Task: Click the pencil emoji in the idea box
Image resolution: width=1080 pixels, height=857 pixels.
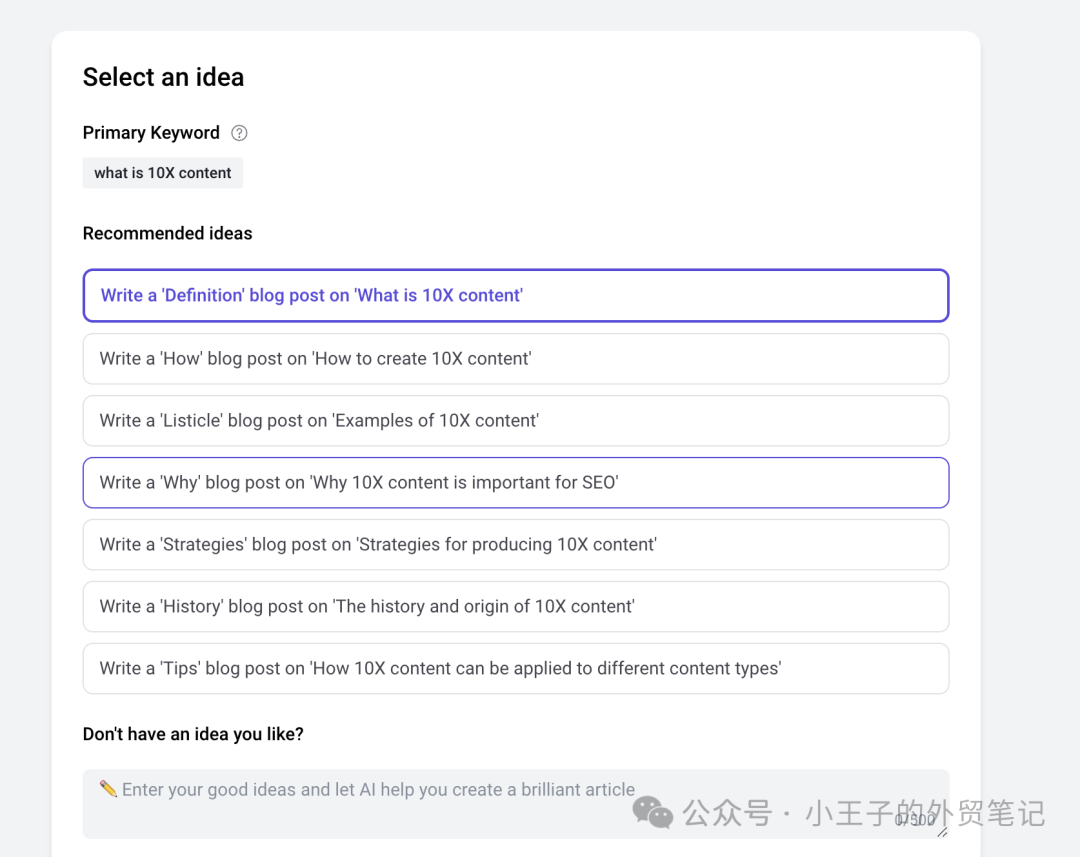Action: [108, 788]
